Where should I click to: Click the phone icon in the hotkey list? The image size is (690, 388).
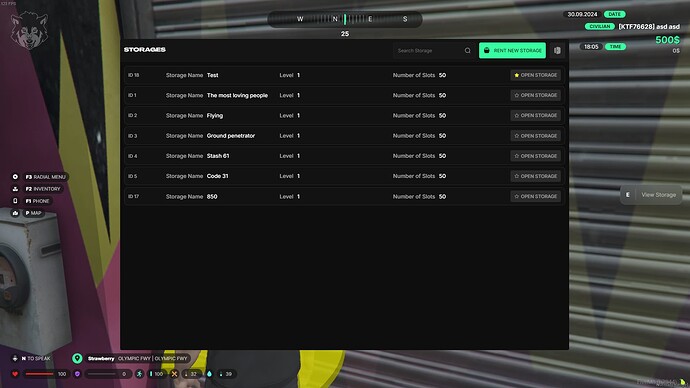point(15,201)
